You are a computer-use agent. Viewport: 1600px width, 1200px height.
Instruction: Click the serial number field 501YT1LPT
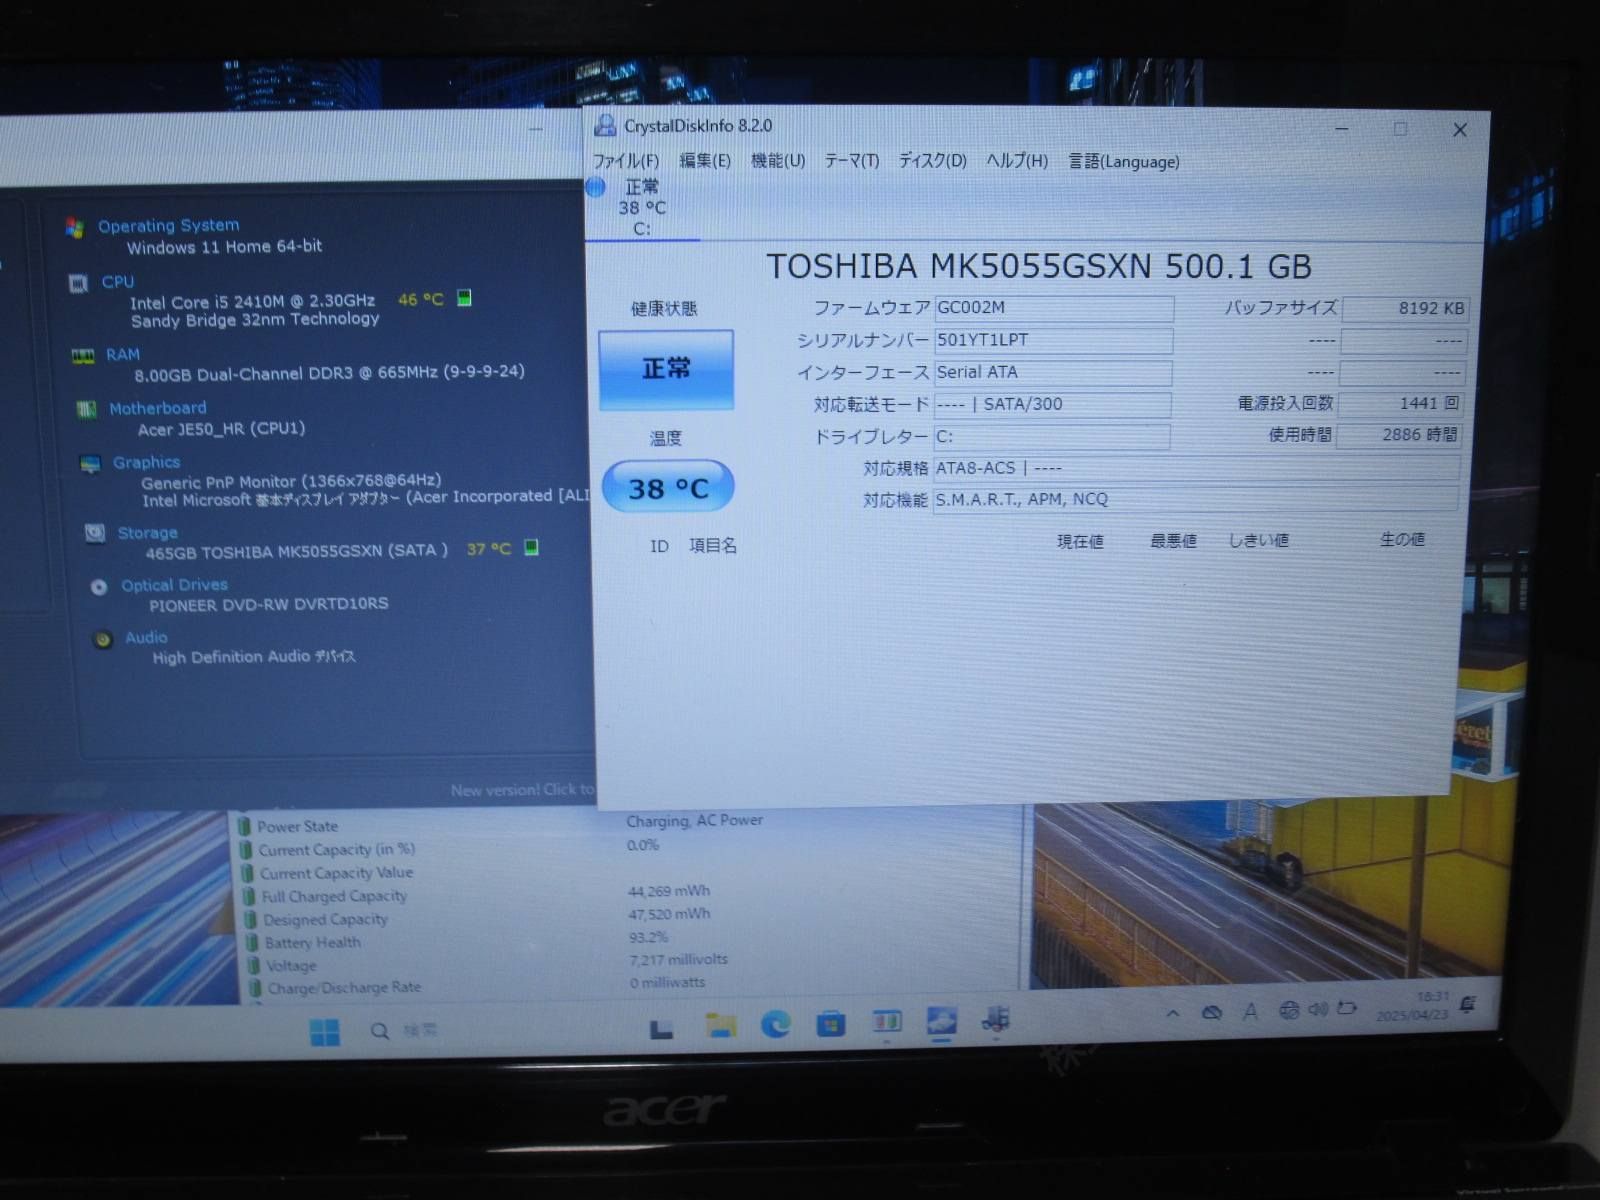pos(1053,340)
